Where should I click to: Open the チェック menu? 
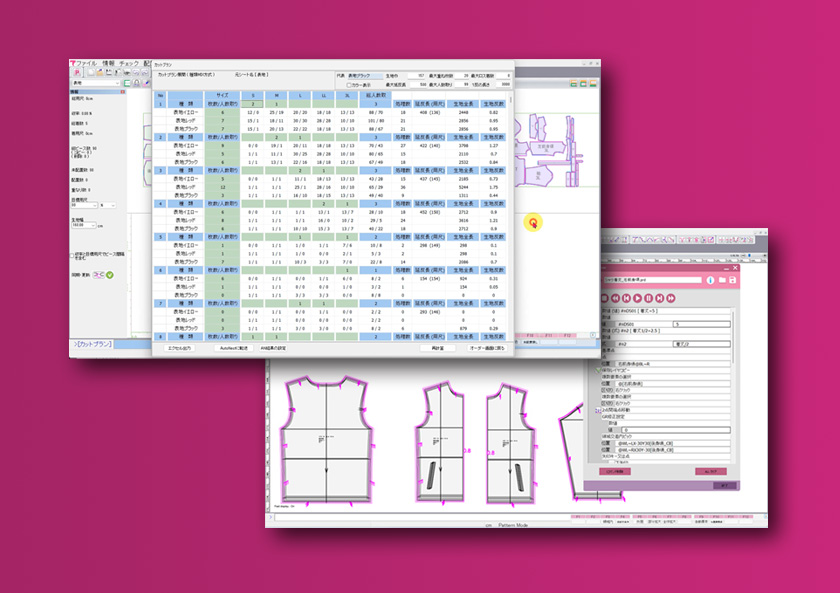[129, 63]
